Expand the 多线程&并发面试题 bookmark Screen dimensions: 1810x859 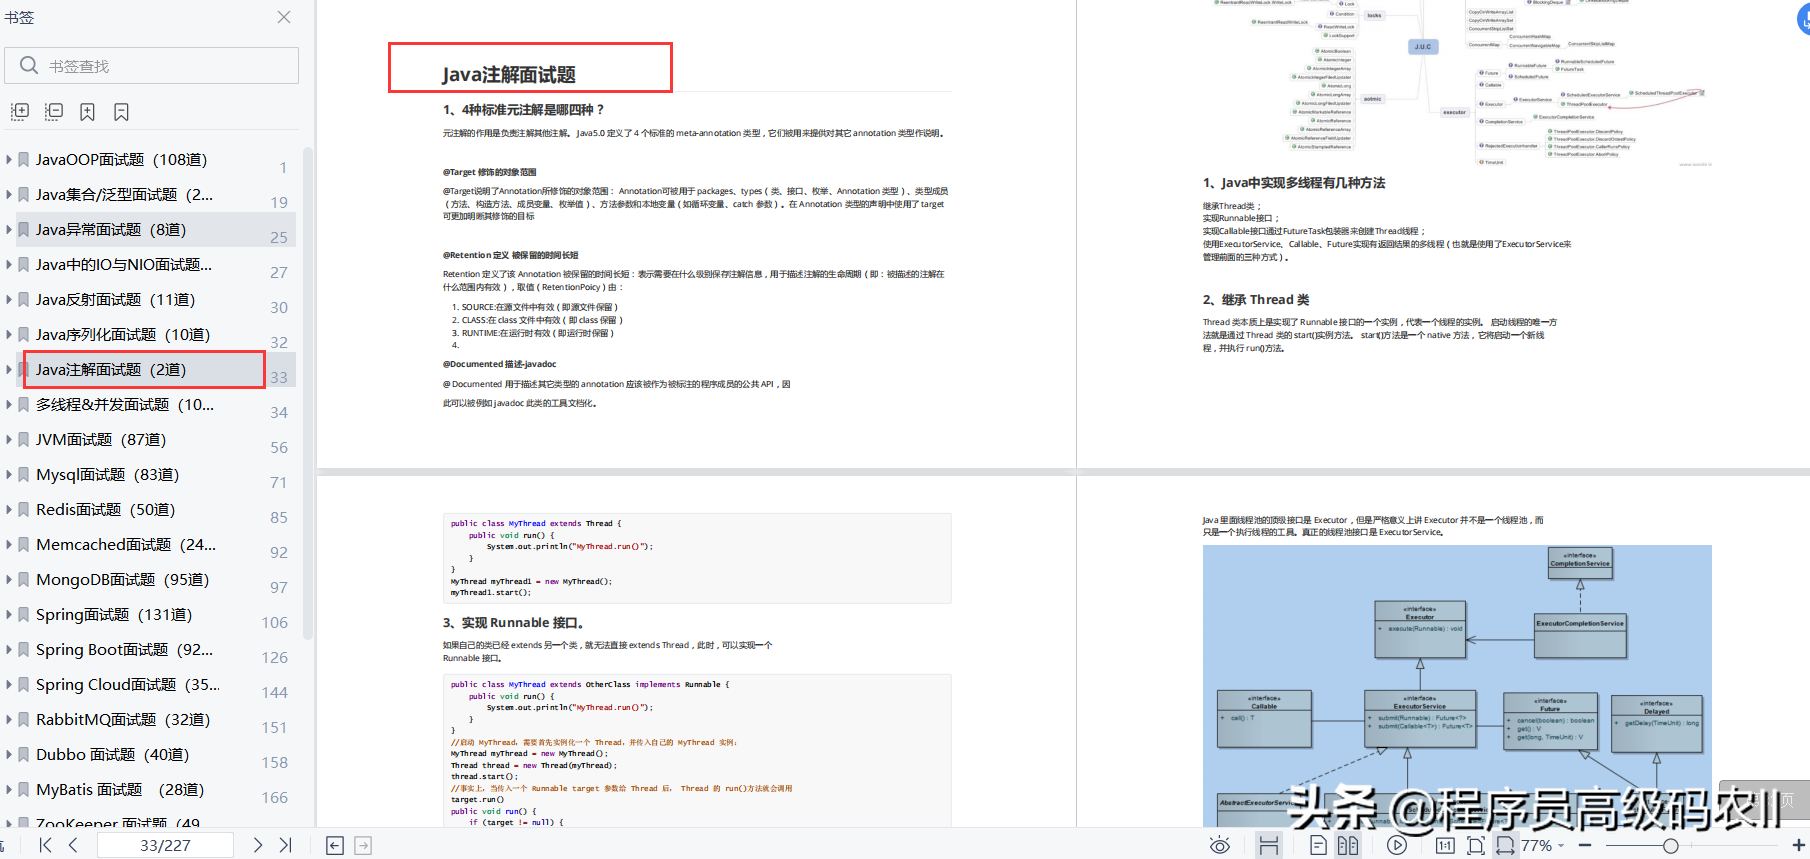pos(9,404)
